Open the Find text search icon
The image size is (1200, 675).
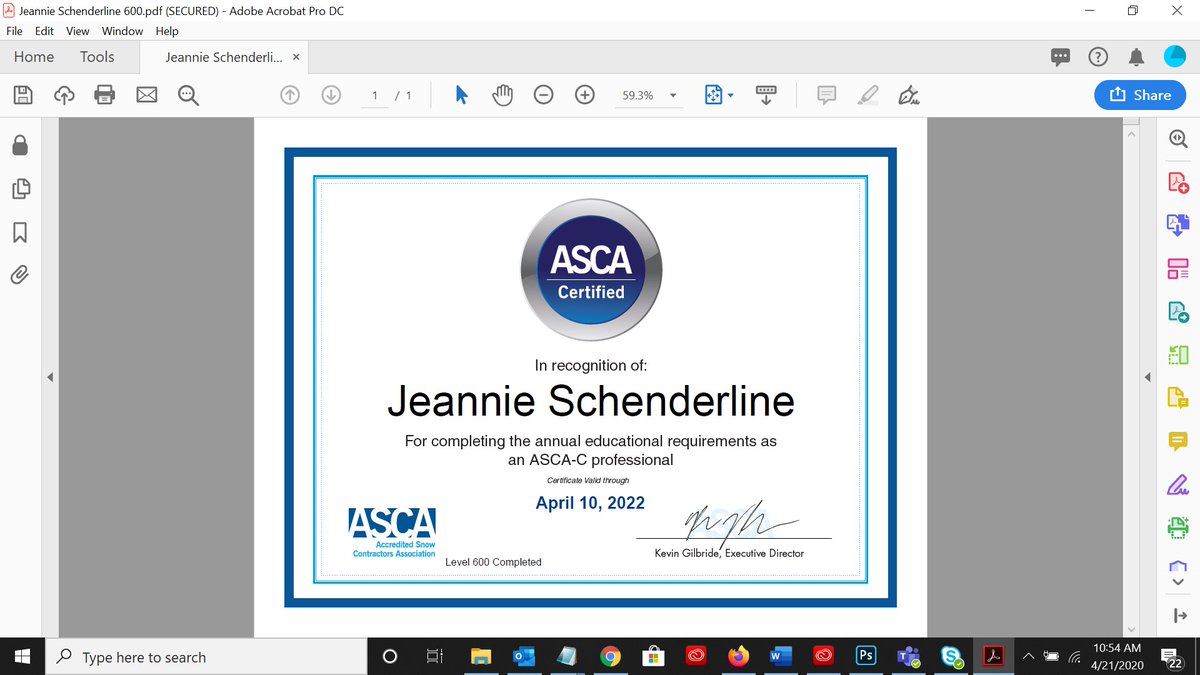coord(188,95)
